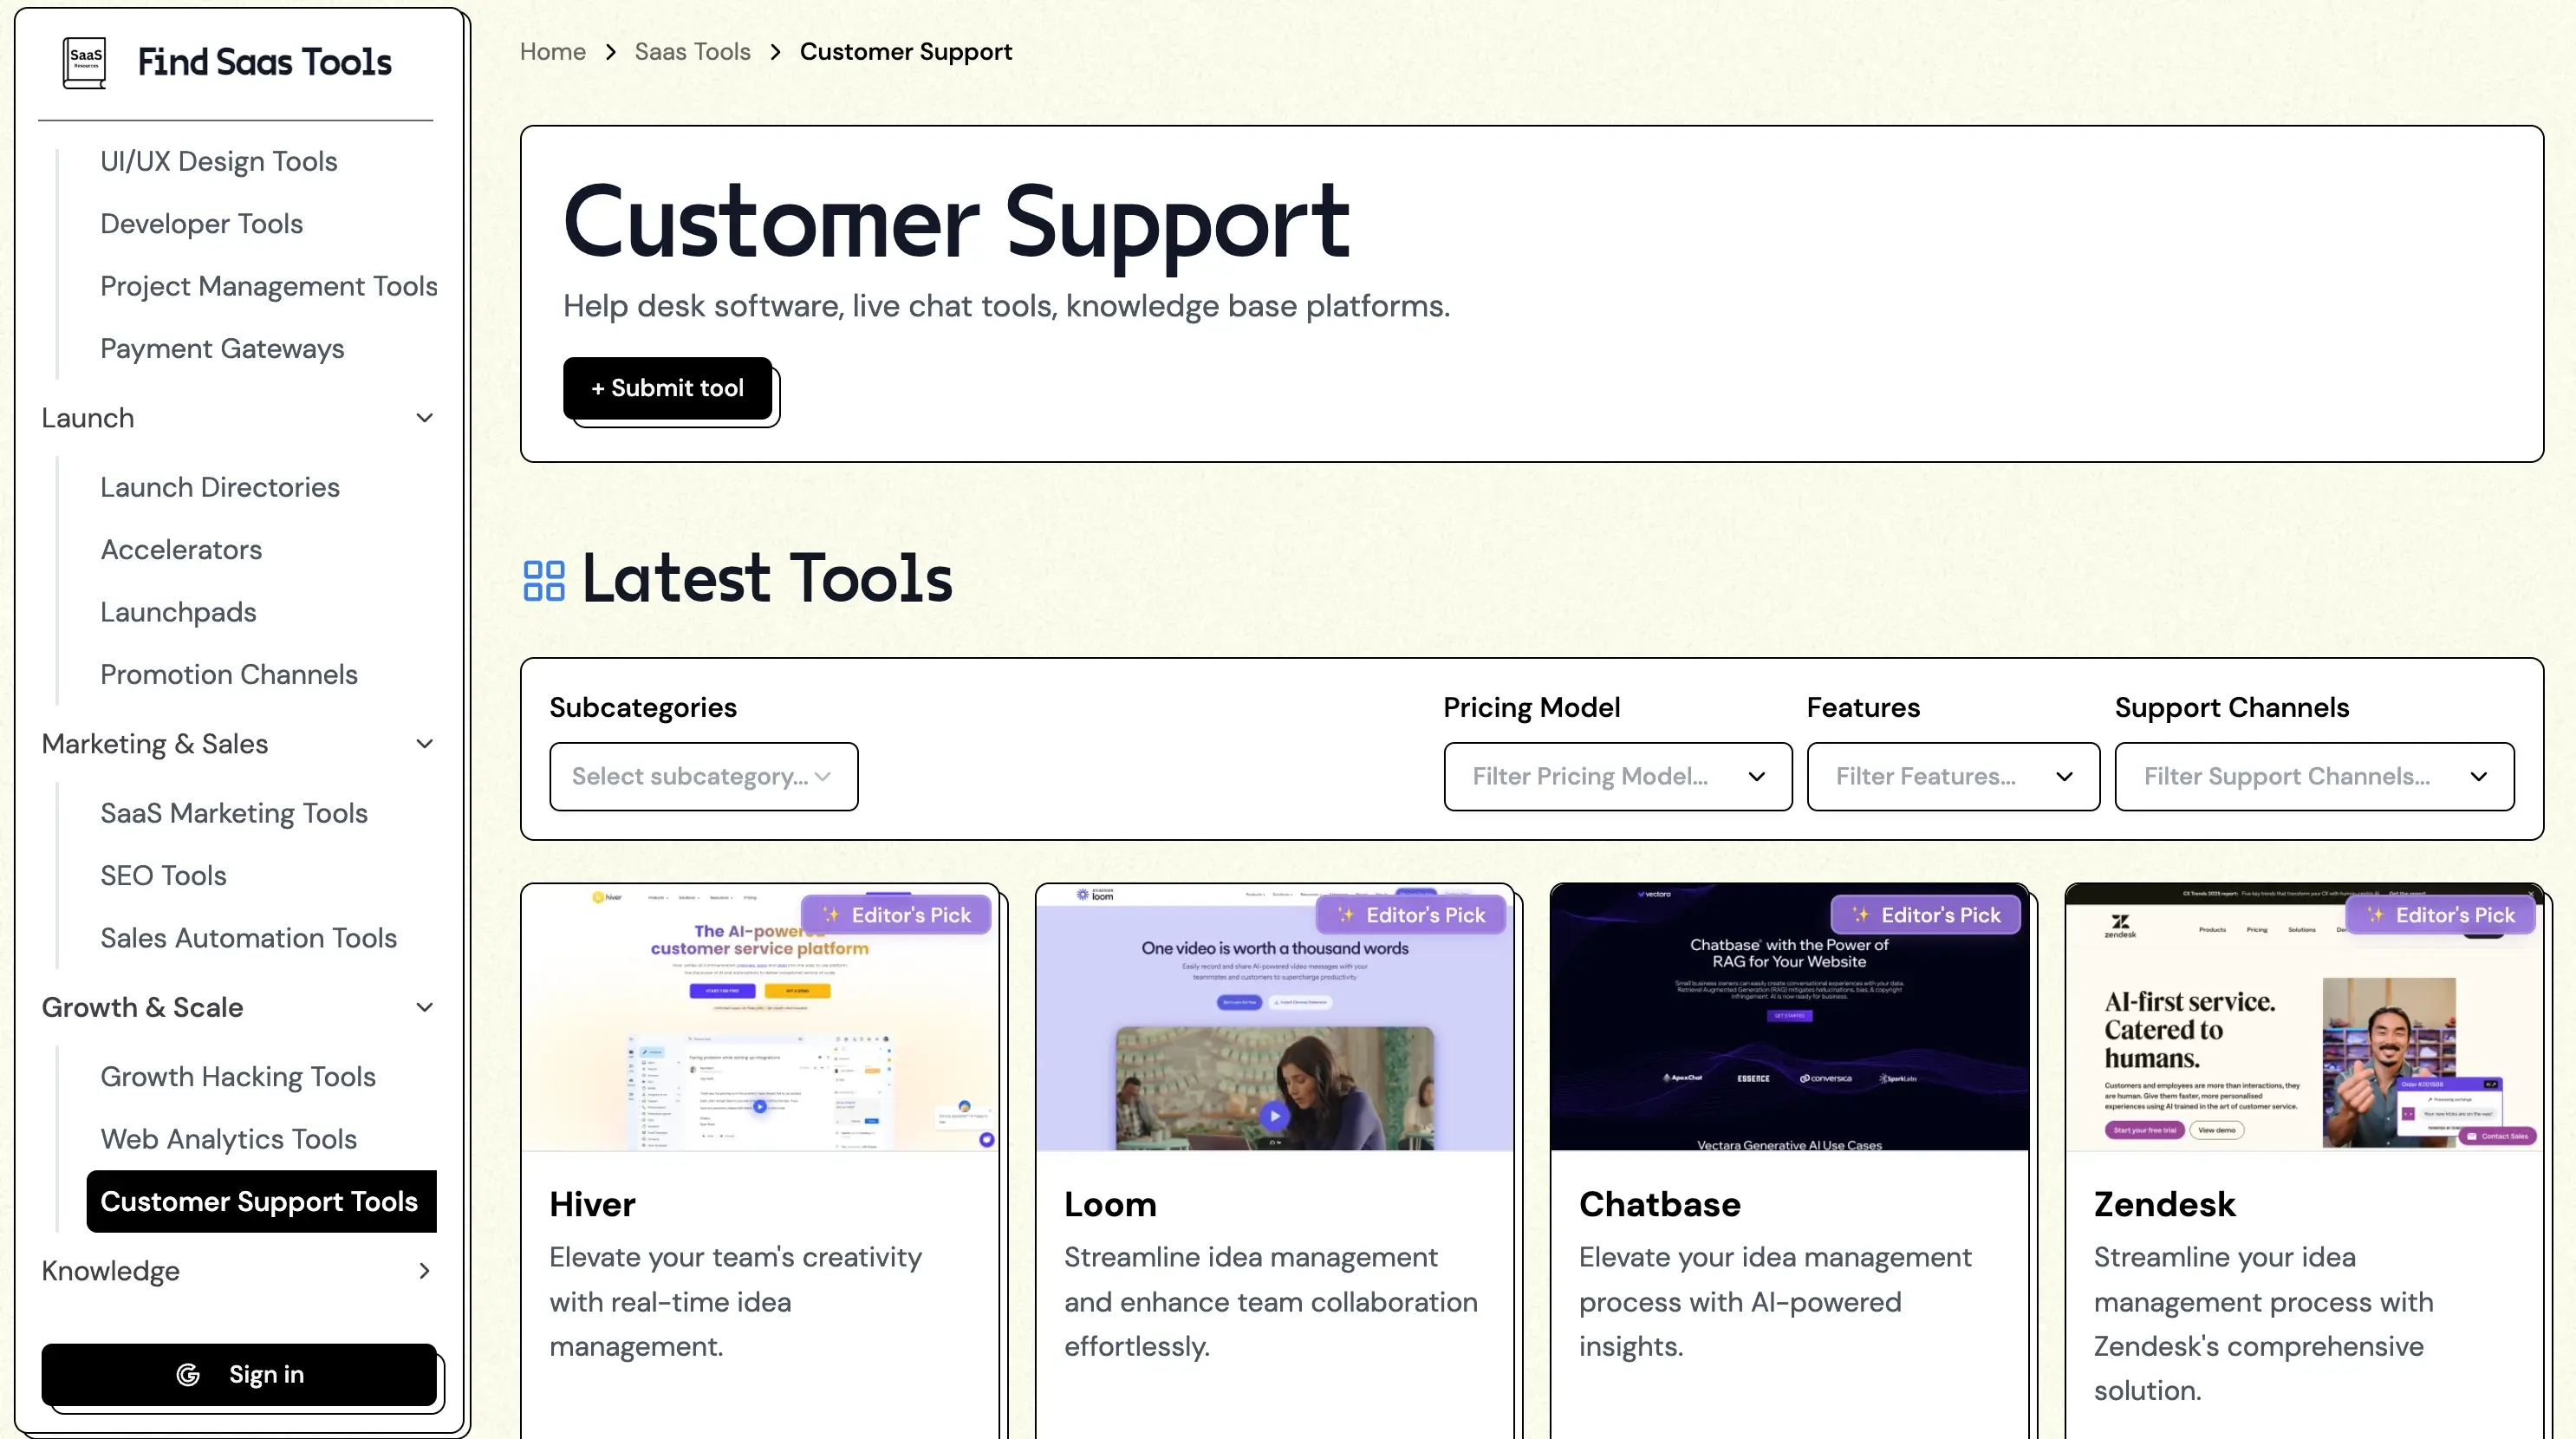This screenshot has width=2576, height=1439.
Task: Click Editor's Pick badge on Zendesk
Action: tap(2440, 915)
